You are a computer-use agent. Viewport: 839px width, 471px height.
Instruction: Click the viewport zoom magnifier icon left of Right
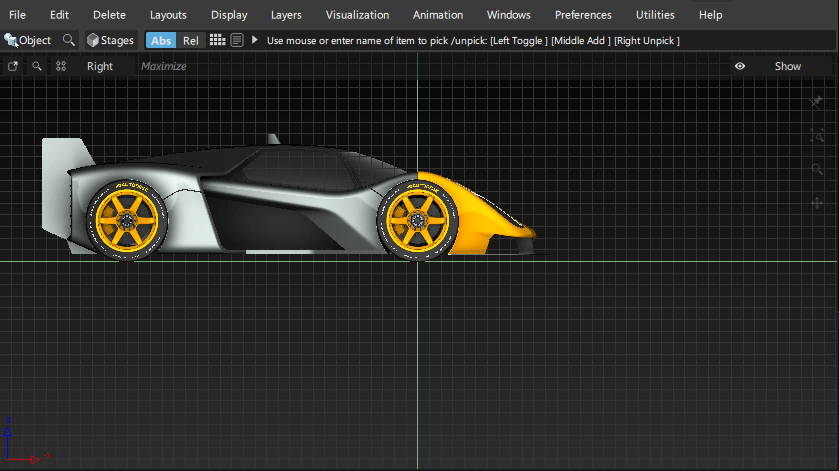click(37, 66)
